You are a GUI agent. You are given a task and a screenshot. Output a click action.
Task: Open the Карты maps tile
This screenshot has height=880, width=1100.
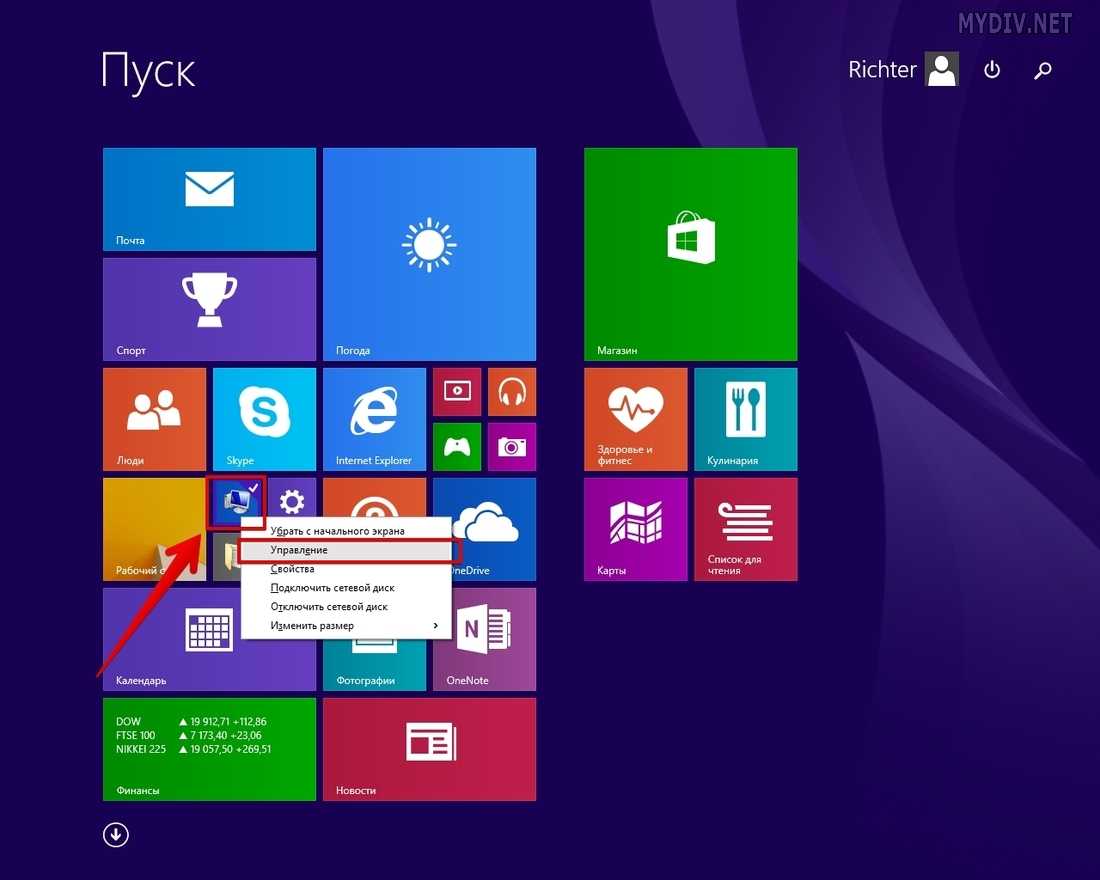tap(636, 528)
